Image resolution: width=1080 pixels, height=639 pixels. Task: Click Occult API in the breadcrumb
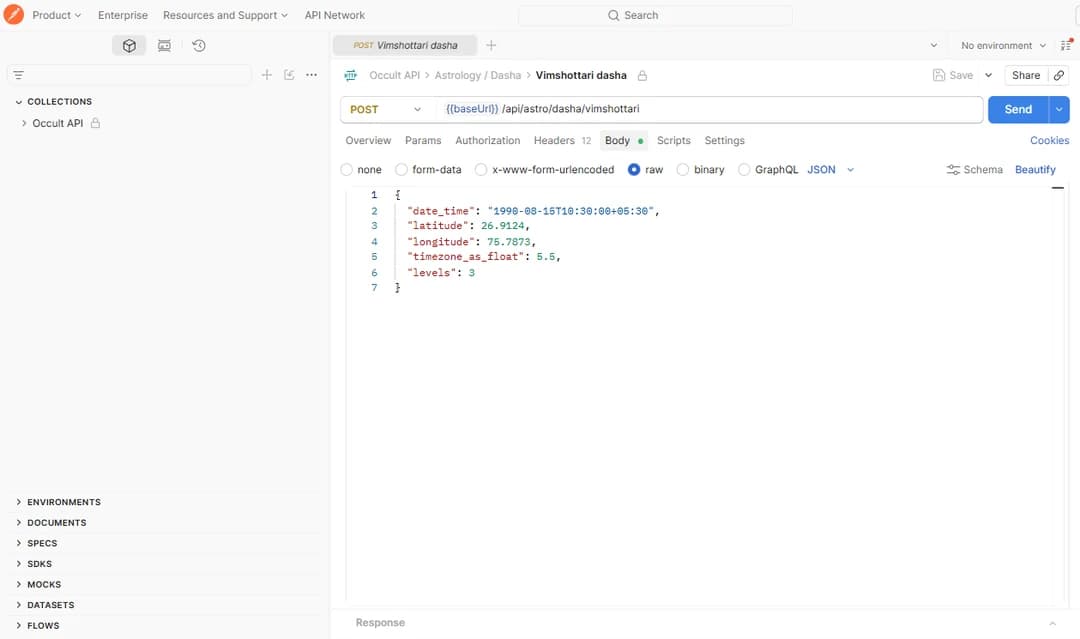point(395,76)
